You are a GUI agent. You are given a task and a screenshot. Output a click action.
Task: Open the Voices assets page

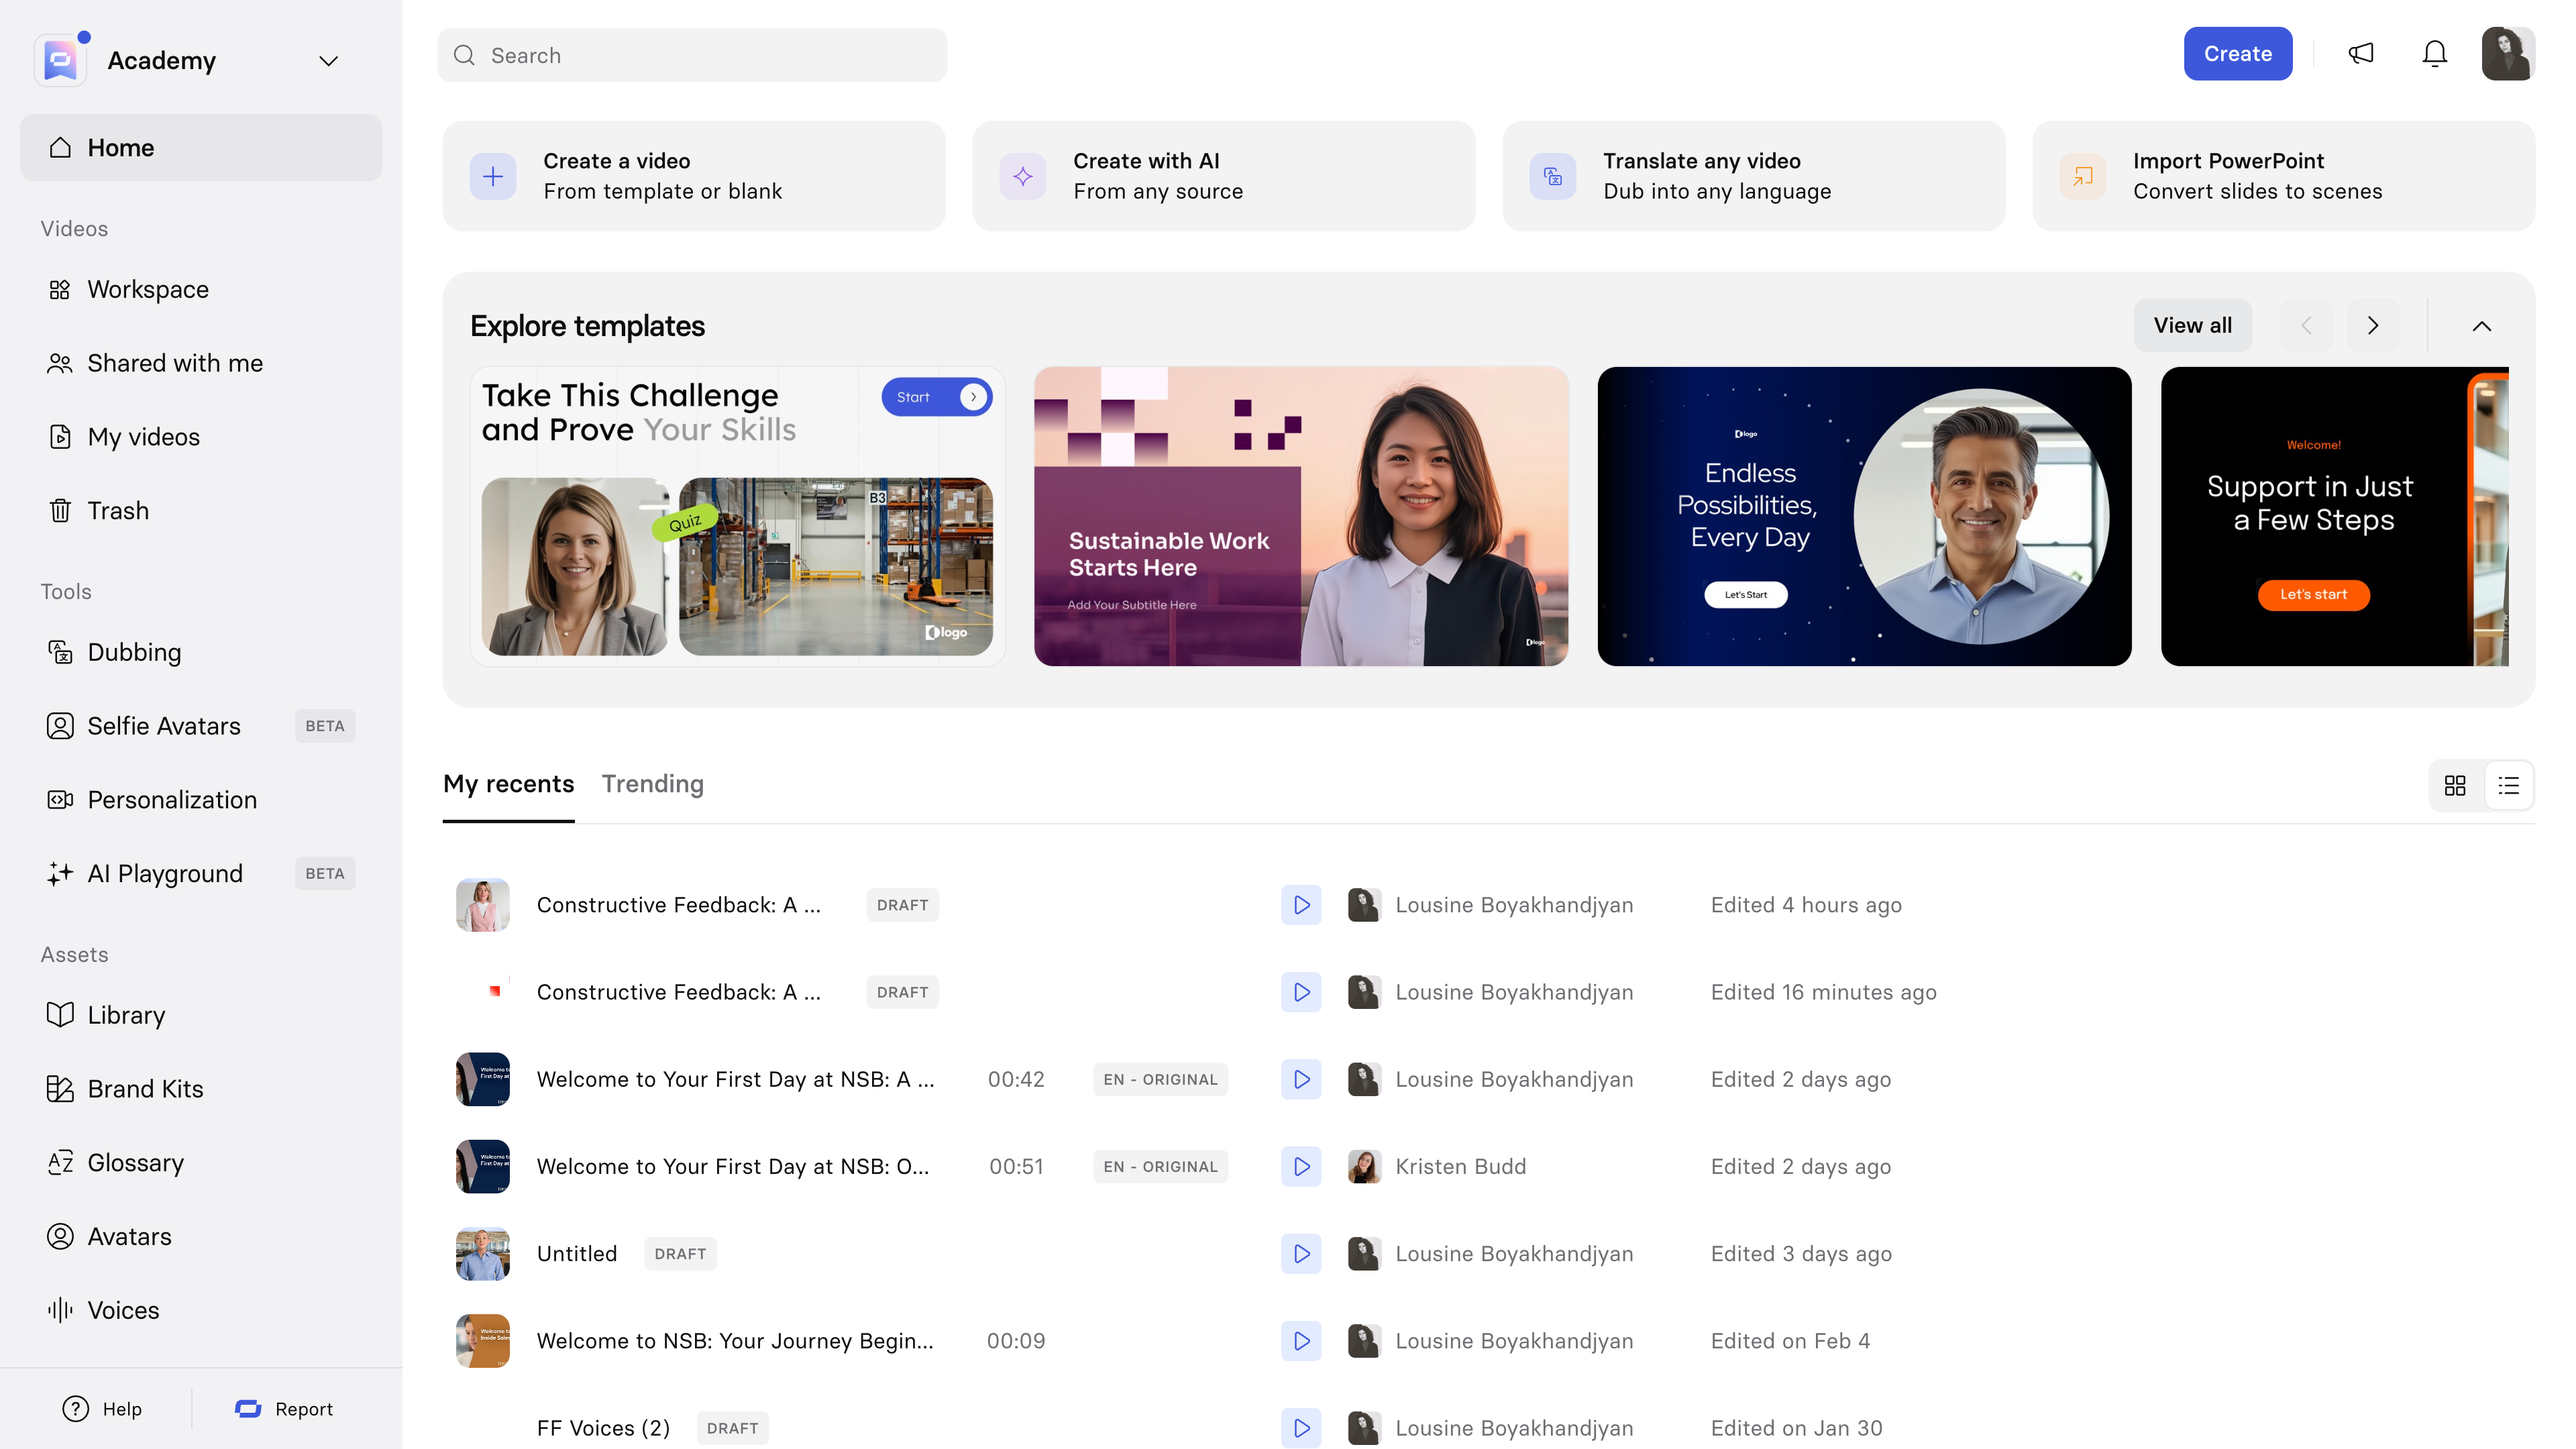coord(123,1310)
